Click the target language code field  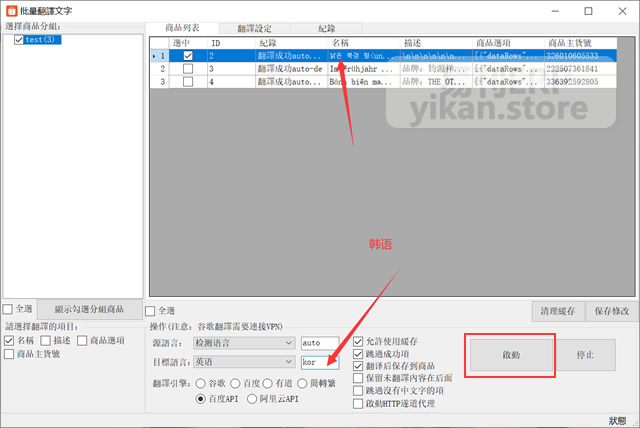320,362
